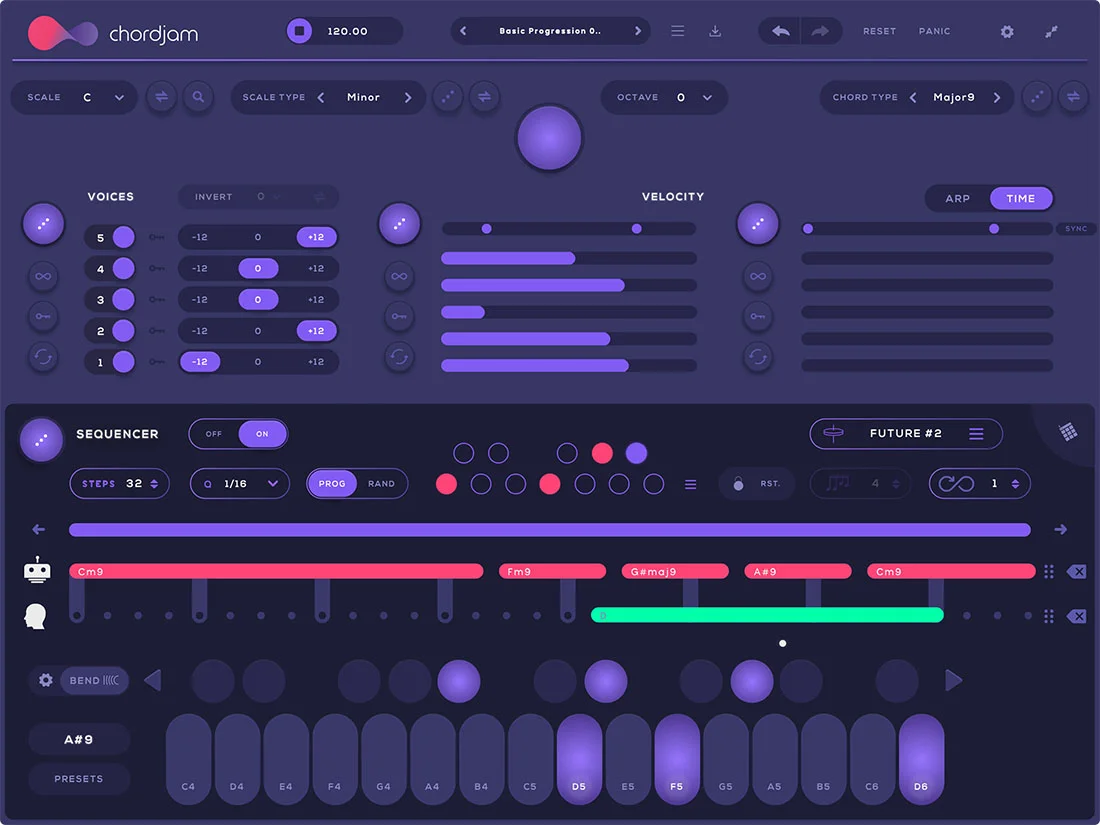Switch to ARP mode instead of TIME

pyautogui.click(x=957, y=198)
